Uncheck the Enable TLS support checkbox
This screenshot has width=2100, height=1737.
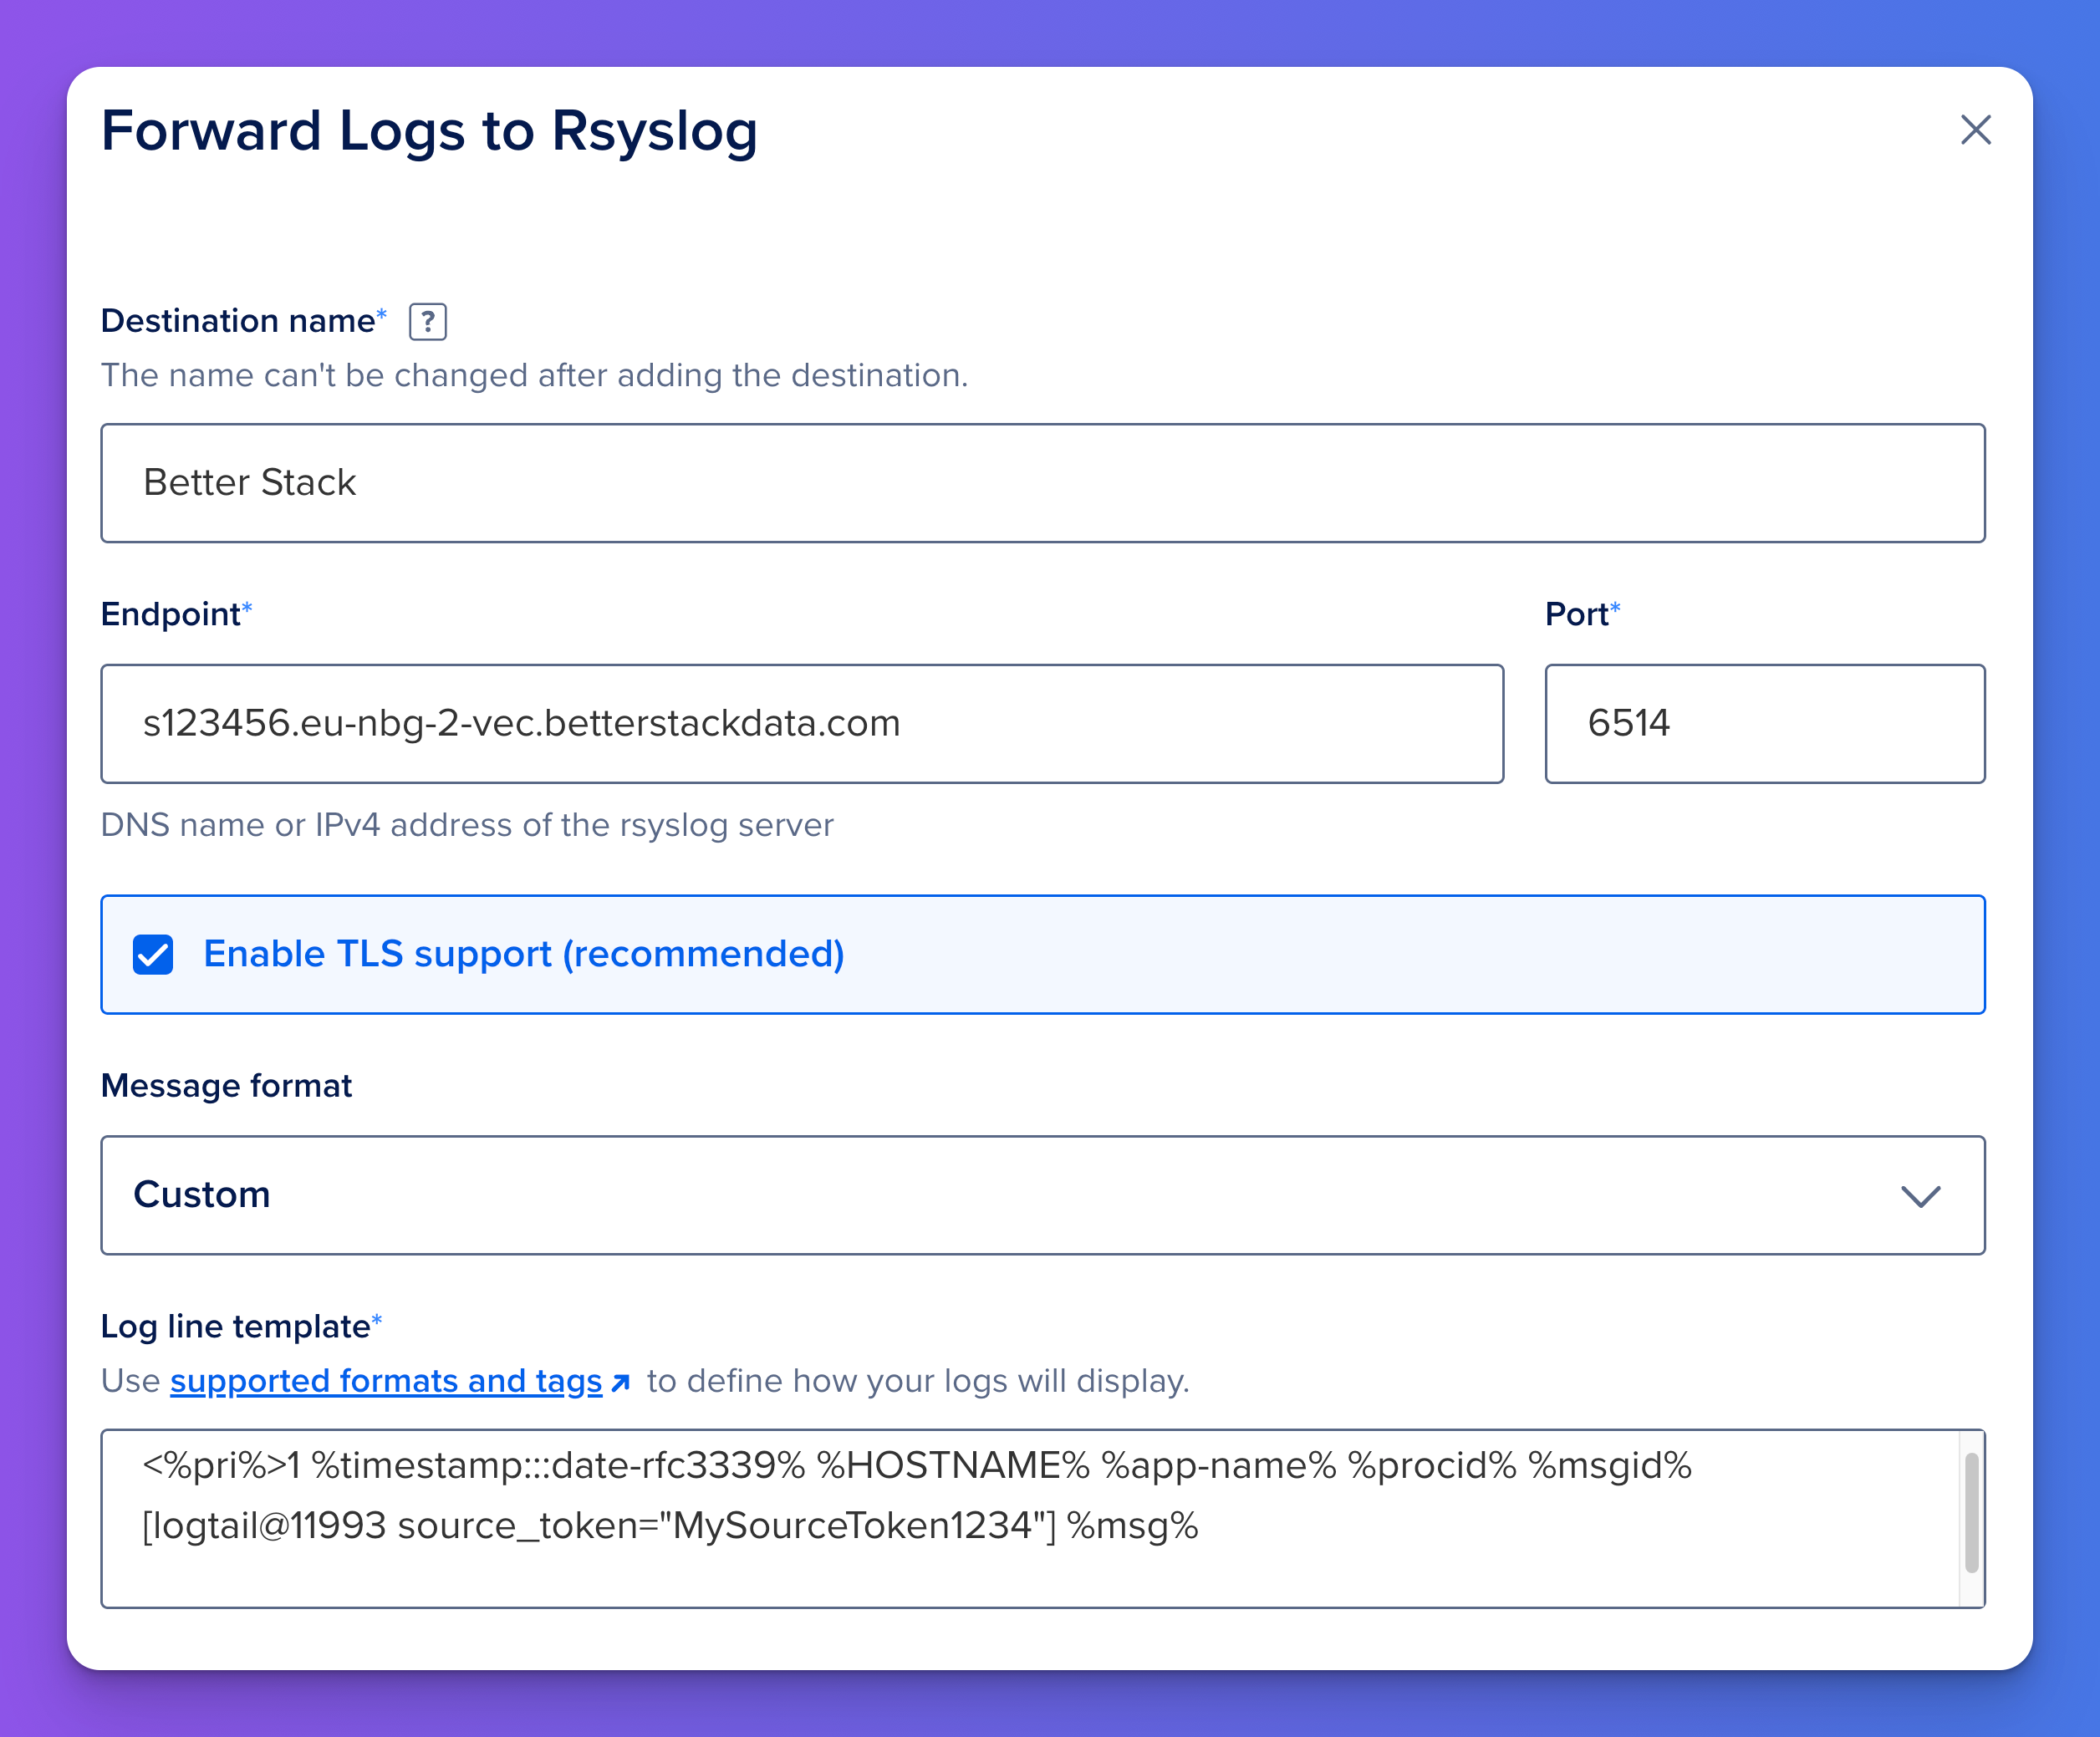pyautogui.click(x=153, y=954)
